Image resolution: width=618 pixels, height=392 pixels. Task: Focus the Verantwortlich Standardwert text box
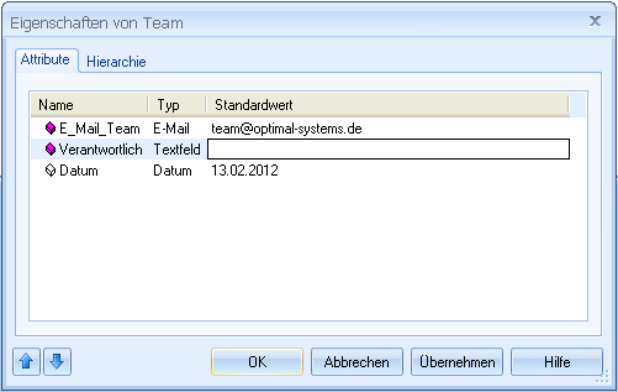point(388,149)
